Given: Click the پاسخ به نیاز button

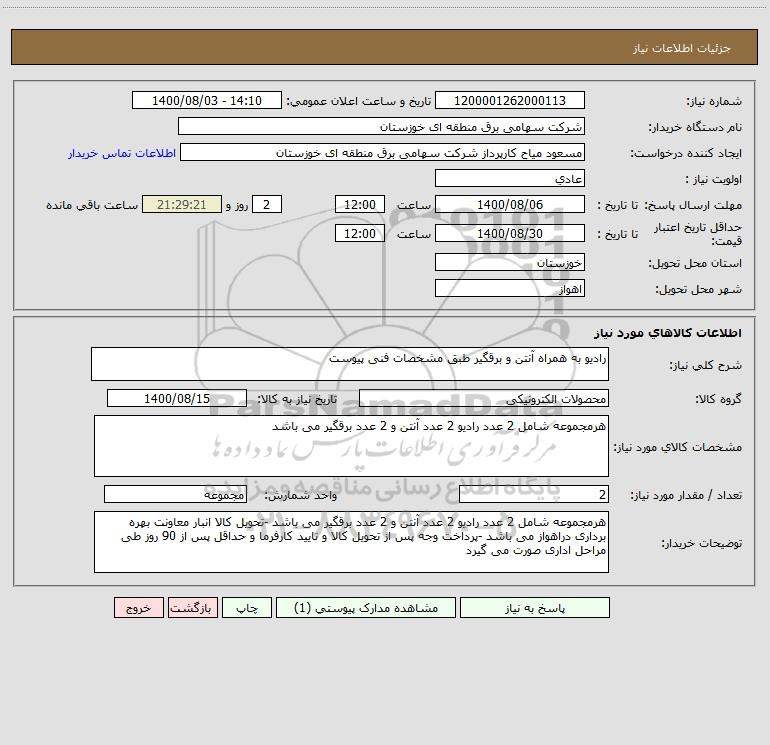Looking at the screenshot, I should (535, 608).
